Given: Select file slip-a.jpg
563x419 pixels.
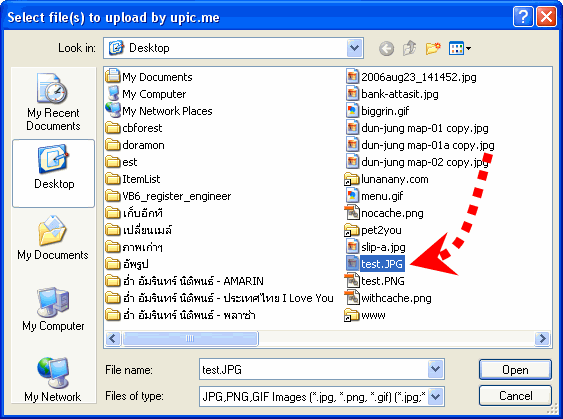Looking at the screenshot, I should 376,247.
